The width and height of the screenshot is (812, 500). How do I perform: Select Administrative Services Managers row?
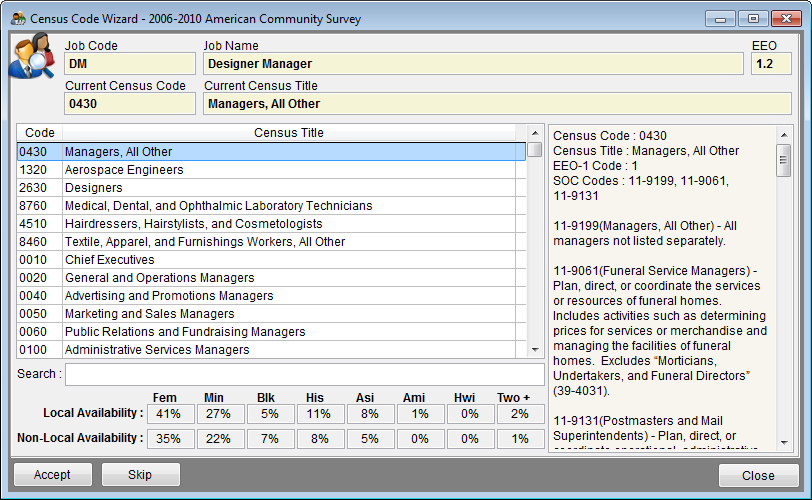click(x=271, y=350)
